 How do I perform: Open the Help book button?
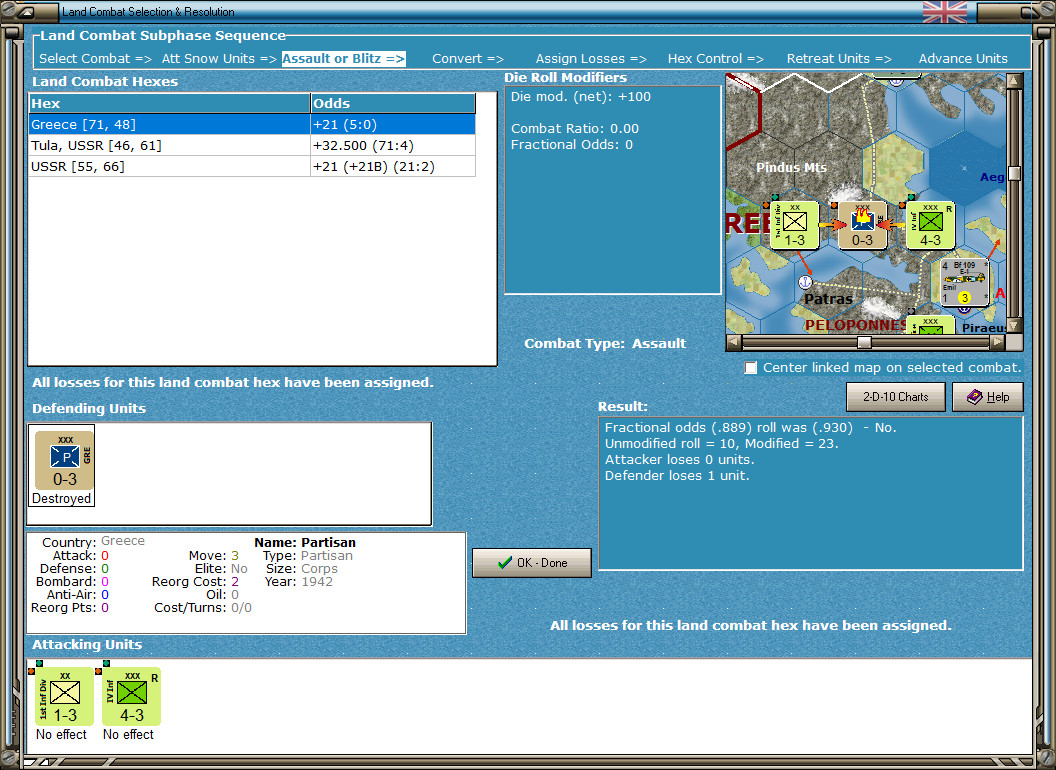tap(988, 397)
